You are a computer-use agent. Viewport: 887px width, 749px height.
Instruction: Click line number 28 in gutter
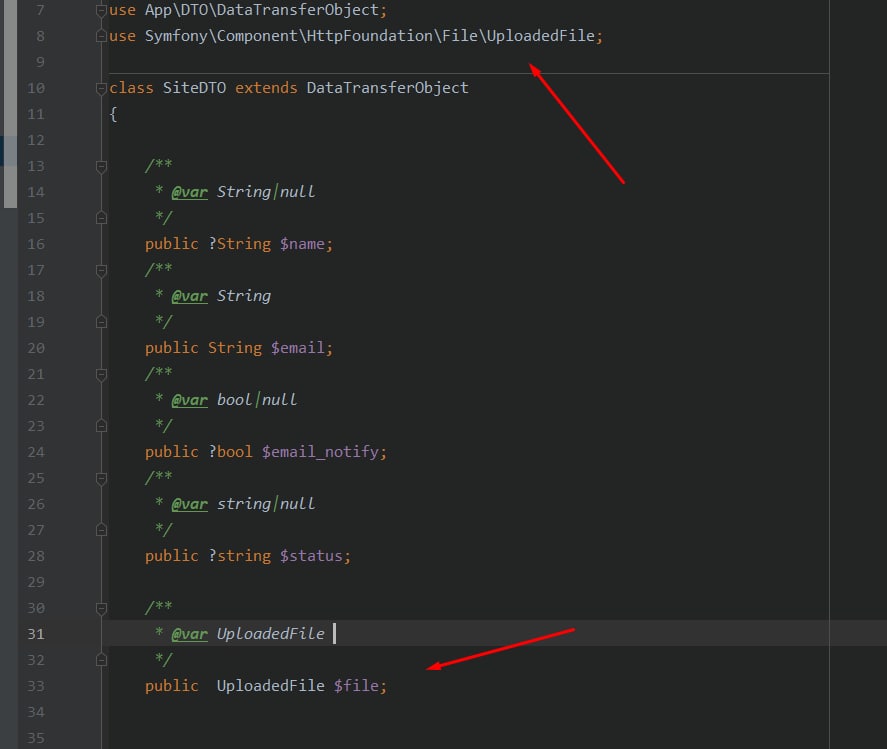[36, 557]
